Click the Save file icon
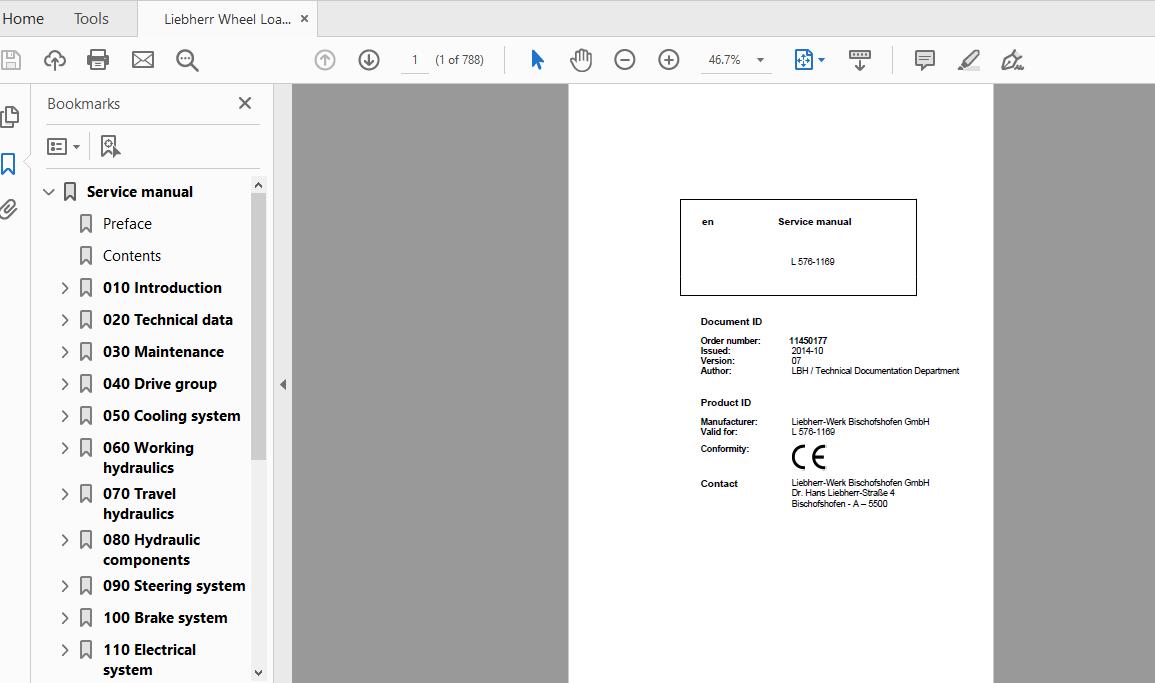 pos(10,60)
